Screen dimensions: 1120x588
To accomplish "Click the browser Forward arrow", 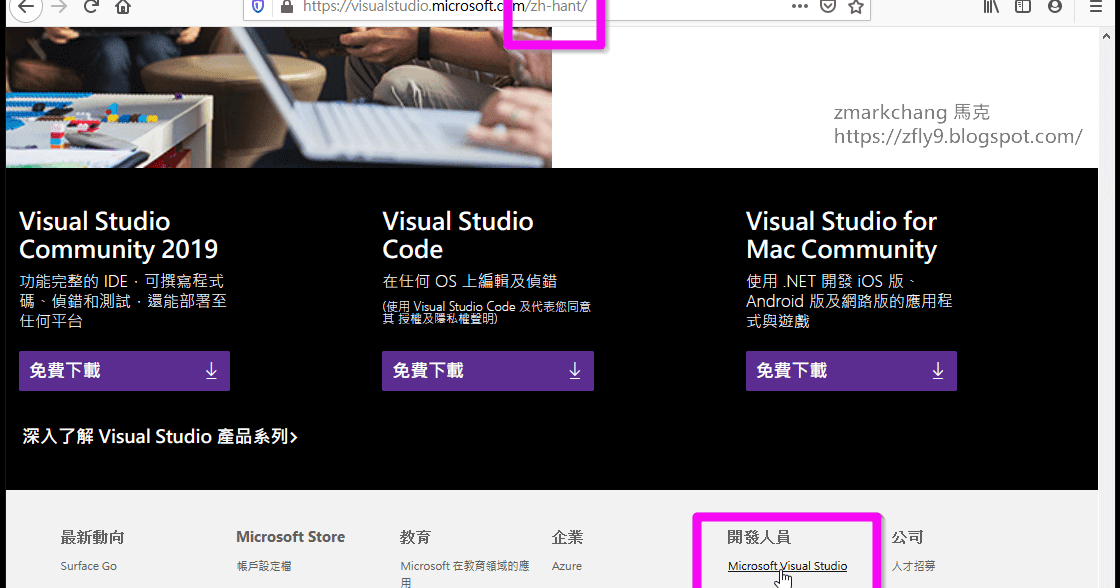I will (59, 7).
